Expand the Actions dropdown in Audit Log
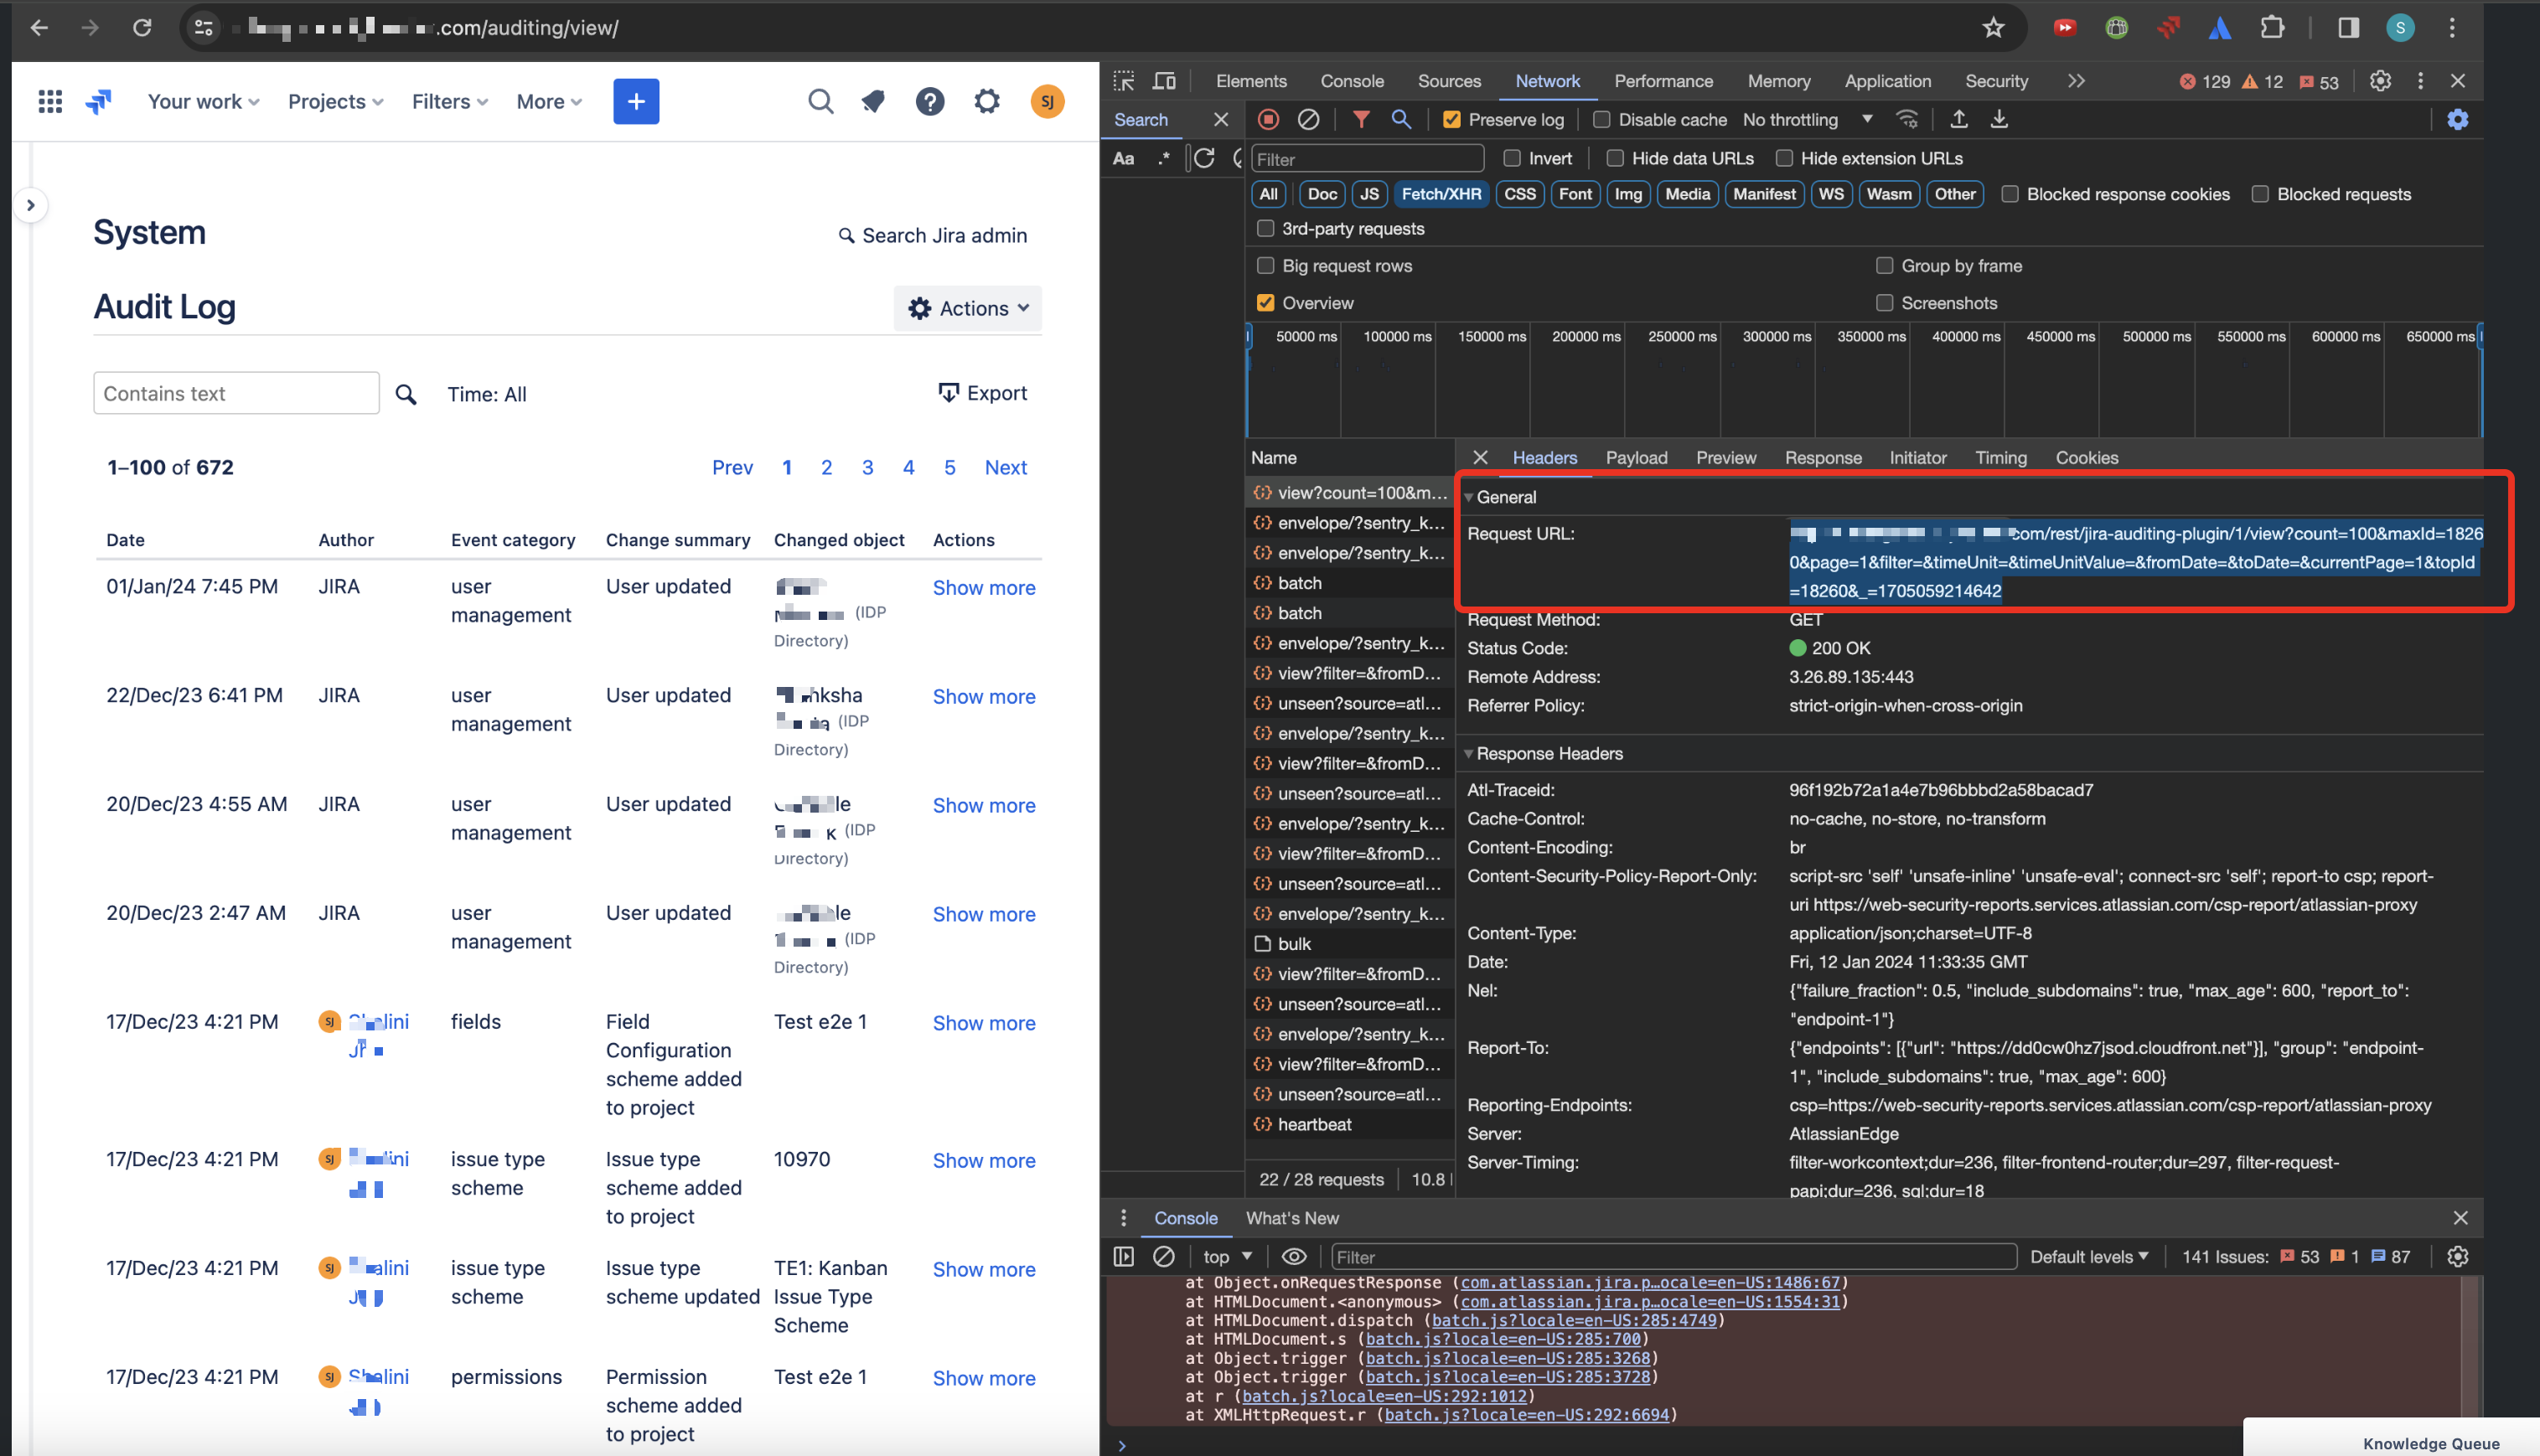The height and width of the screenshot is (1456, 2540). (967, 308)
